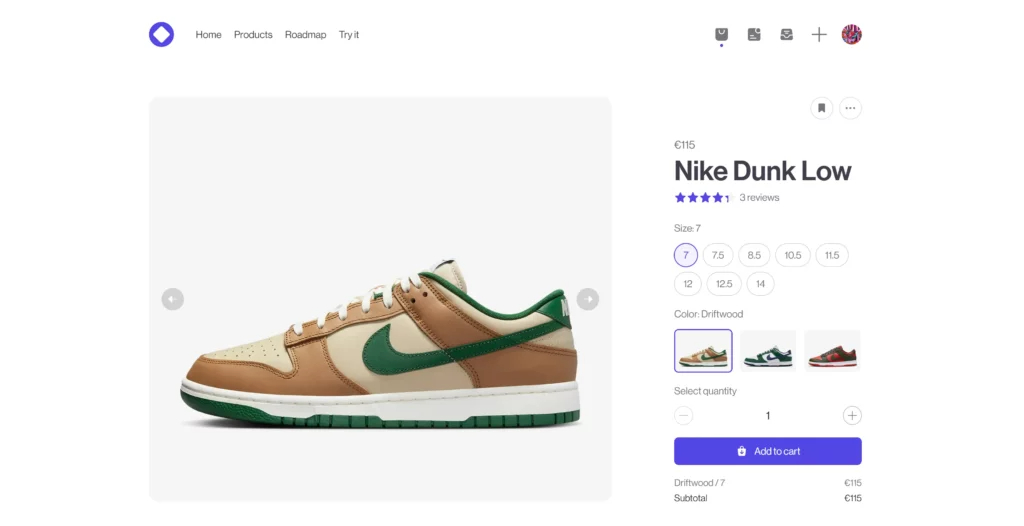Click the plus icon in header

(x=819, y=34)
